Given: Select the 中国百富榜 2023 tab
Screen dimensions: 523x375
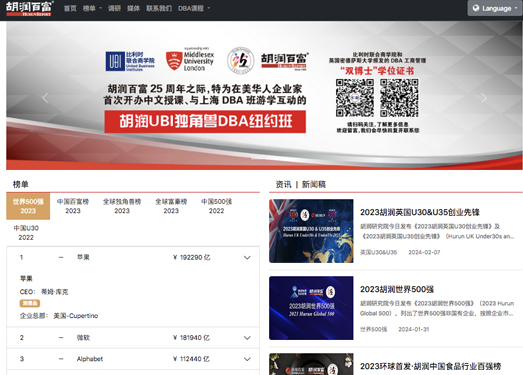Looking at the screenshot, I should click(x=73, y=206).
